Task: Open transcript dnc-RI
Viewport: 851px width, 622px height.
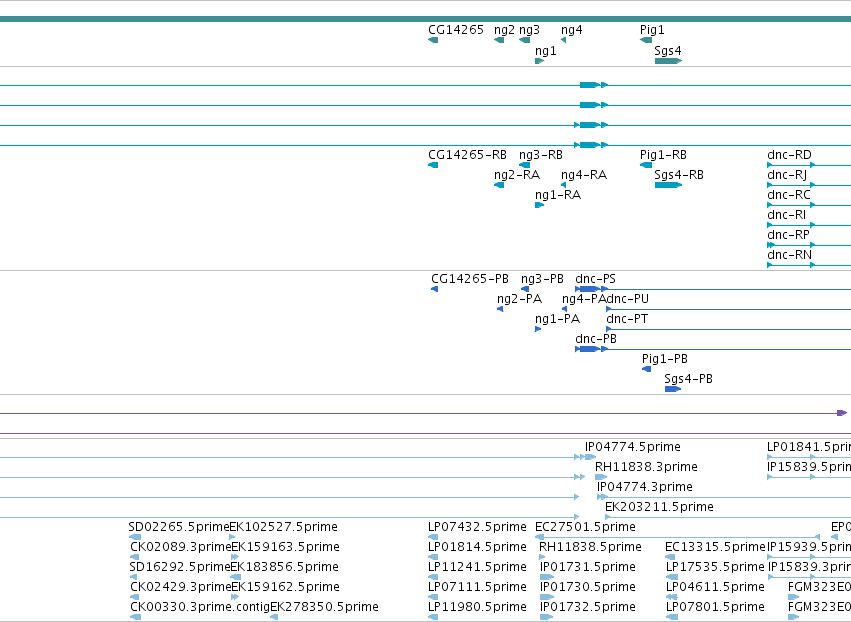Action: point(786,215)
